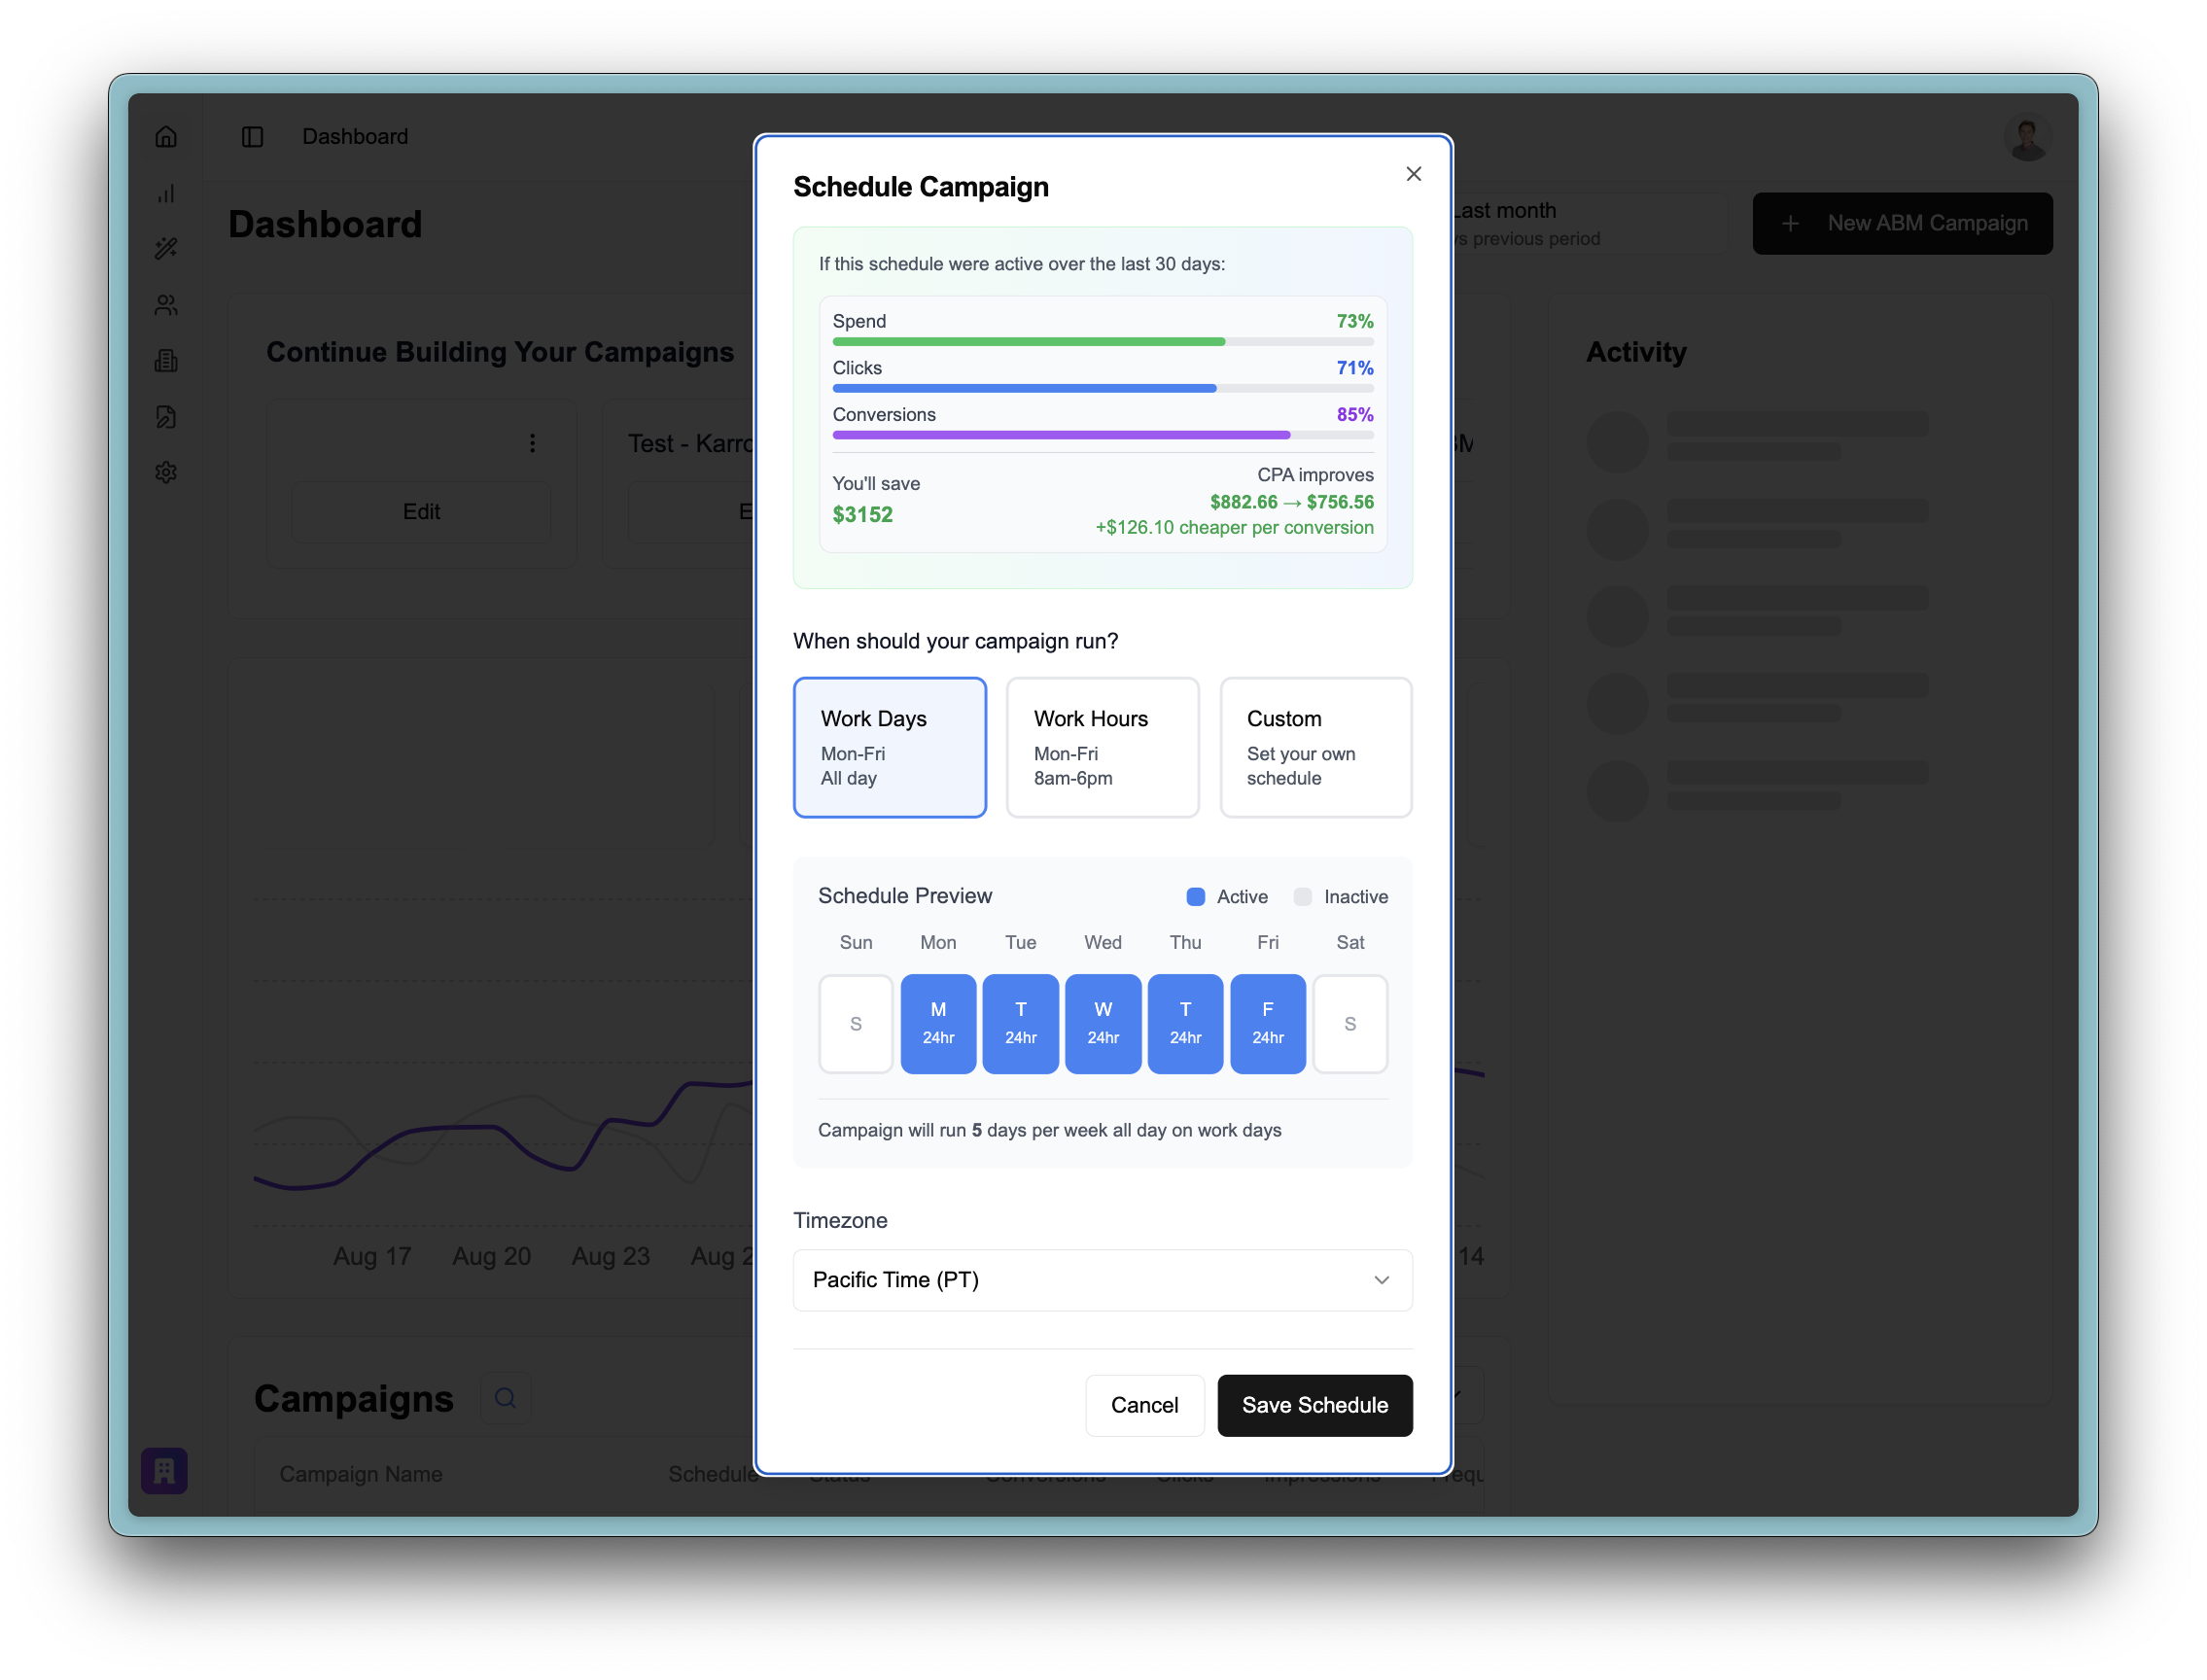
Task: Click the search icon next to Campaigns
Action: coord(505,1398)
